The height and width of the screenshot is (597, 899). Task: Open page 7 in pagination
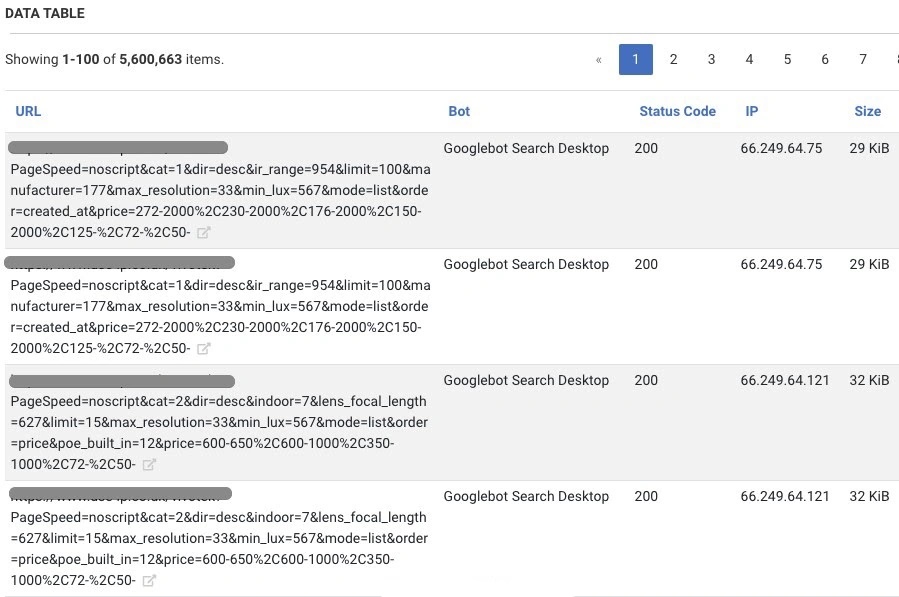point(863,60)
